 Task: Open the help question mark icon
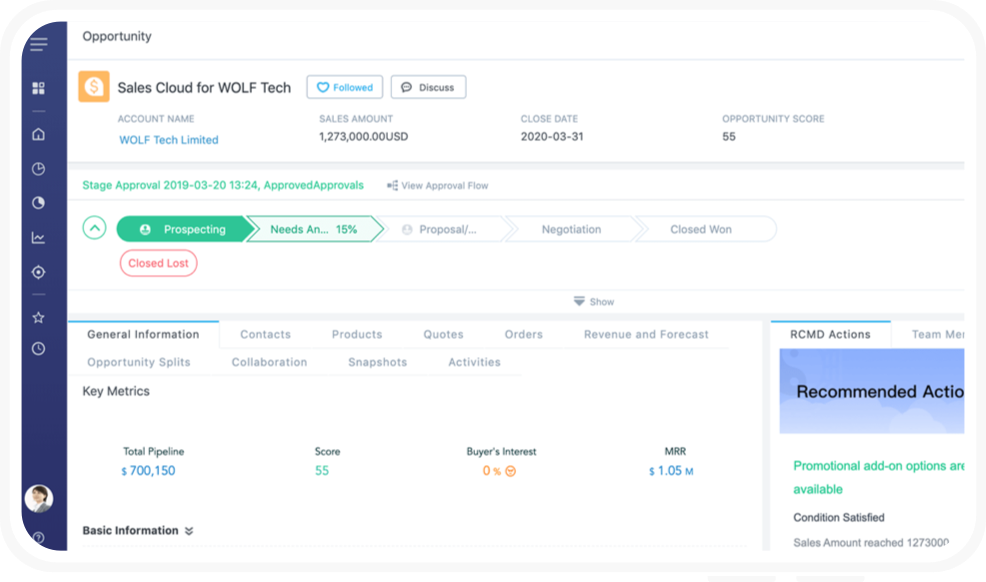(x=38, y=538)
